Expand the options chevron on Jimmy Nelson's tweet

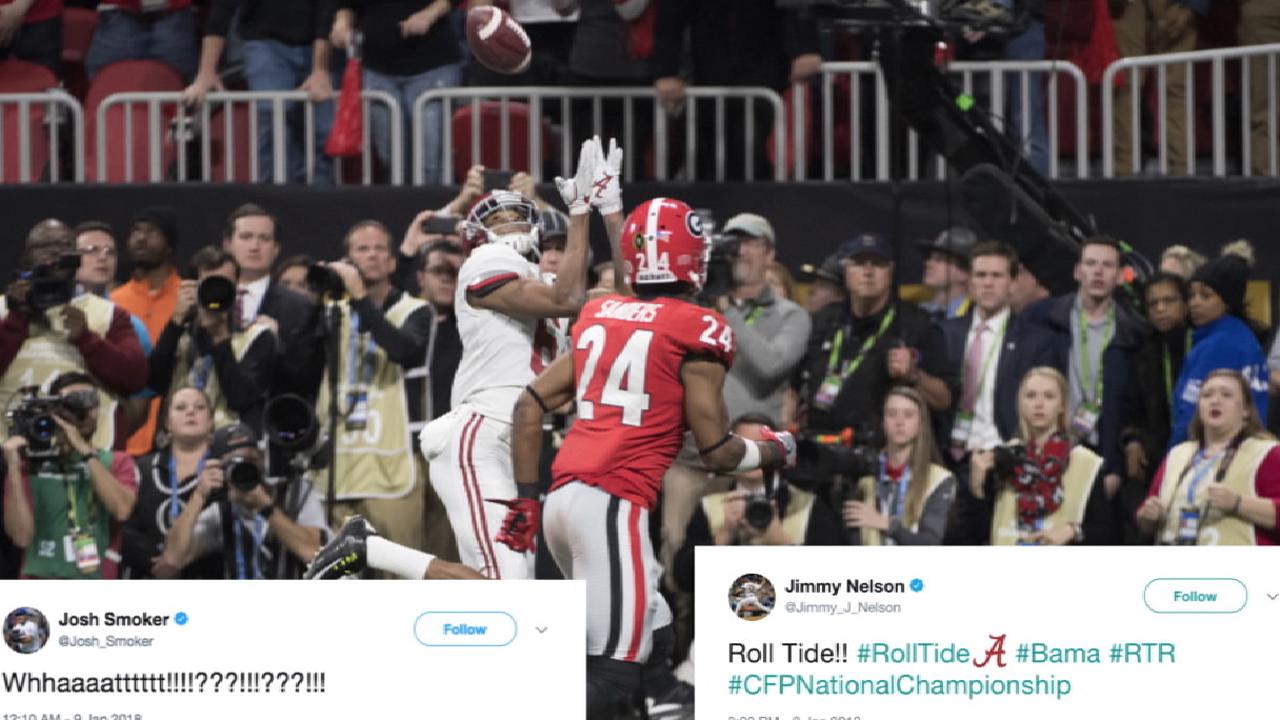1271,596
